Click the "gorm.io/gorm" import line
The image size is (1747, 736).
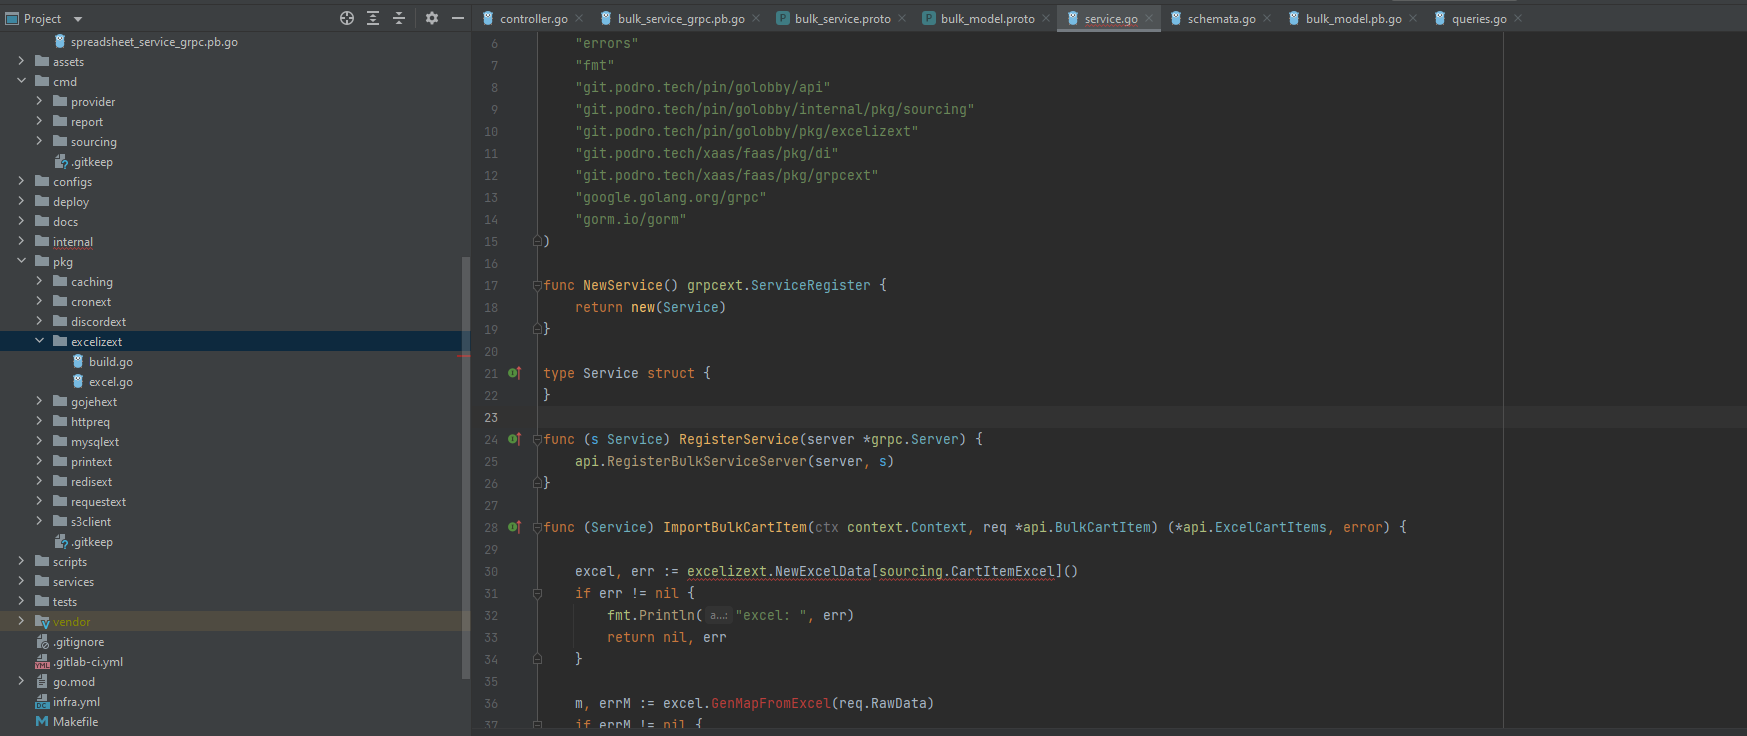[x=630, y=219]
